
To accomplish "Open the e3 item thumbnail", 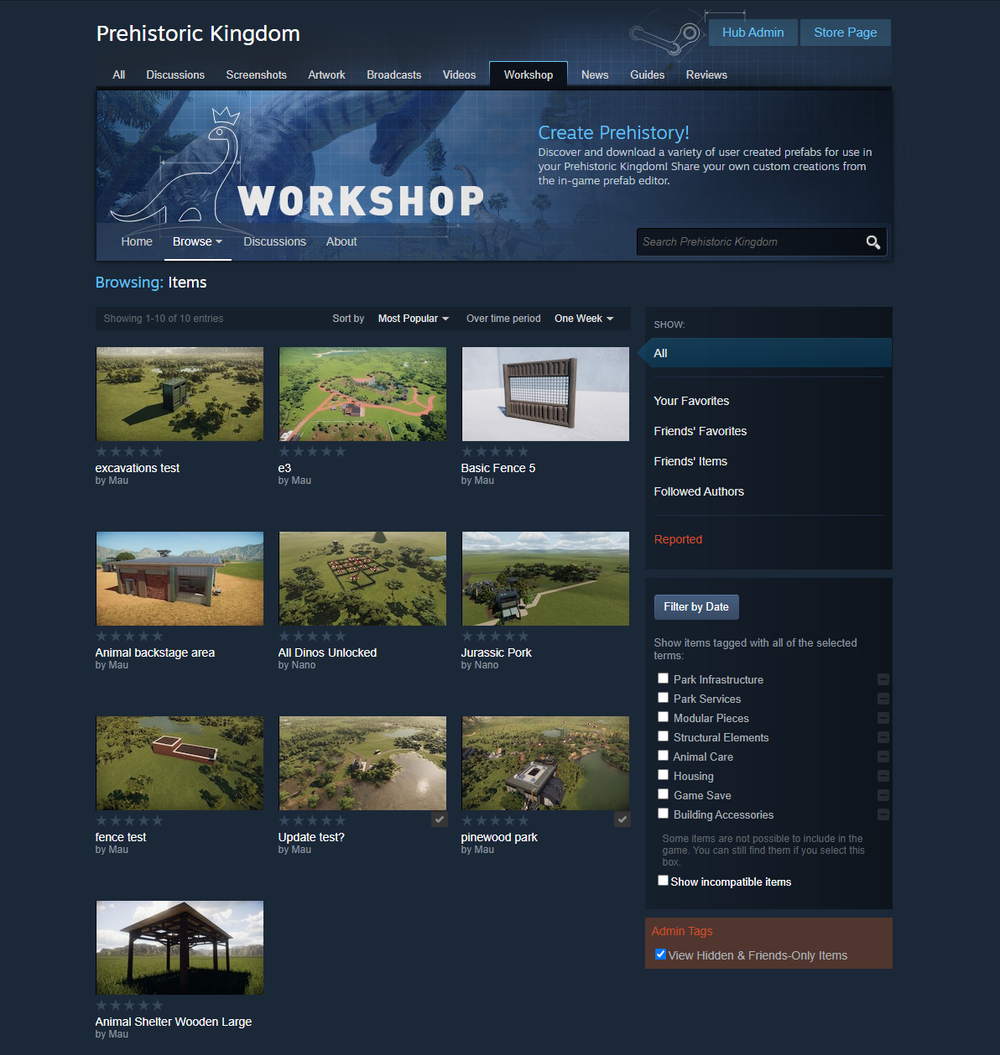I will tap(363, 394).
